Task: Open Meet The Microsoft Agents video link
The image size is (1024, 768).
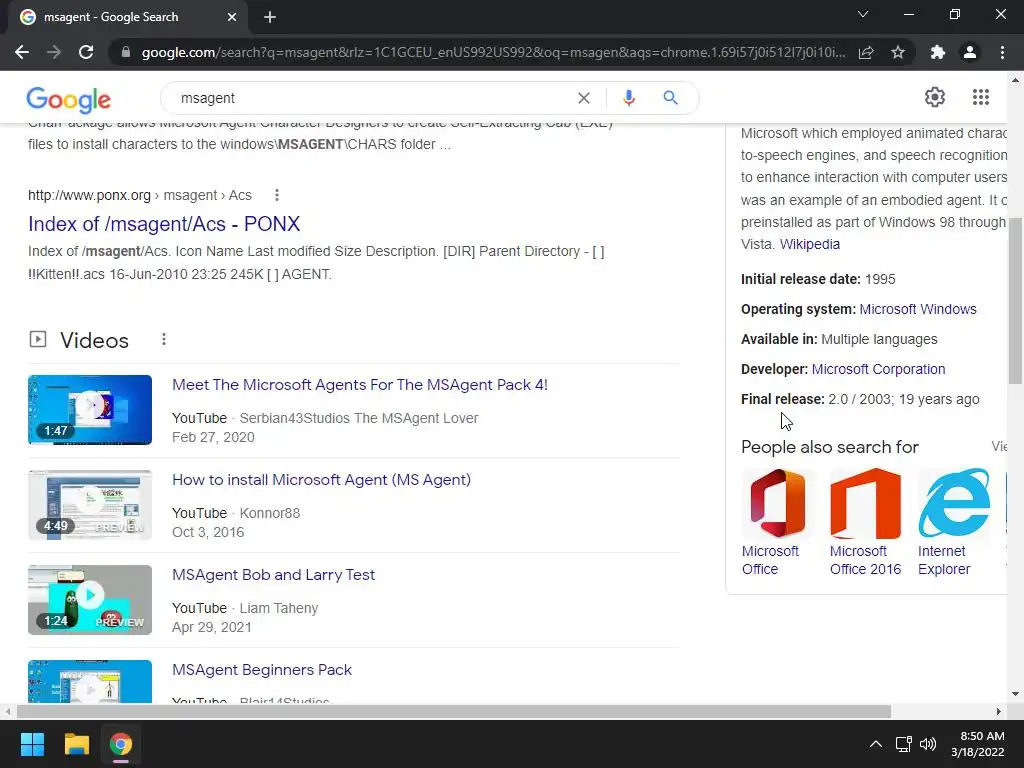Action: [x=360, y=385]
